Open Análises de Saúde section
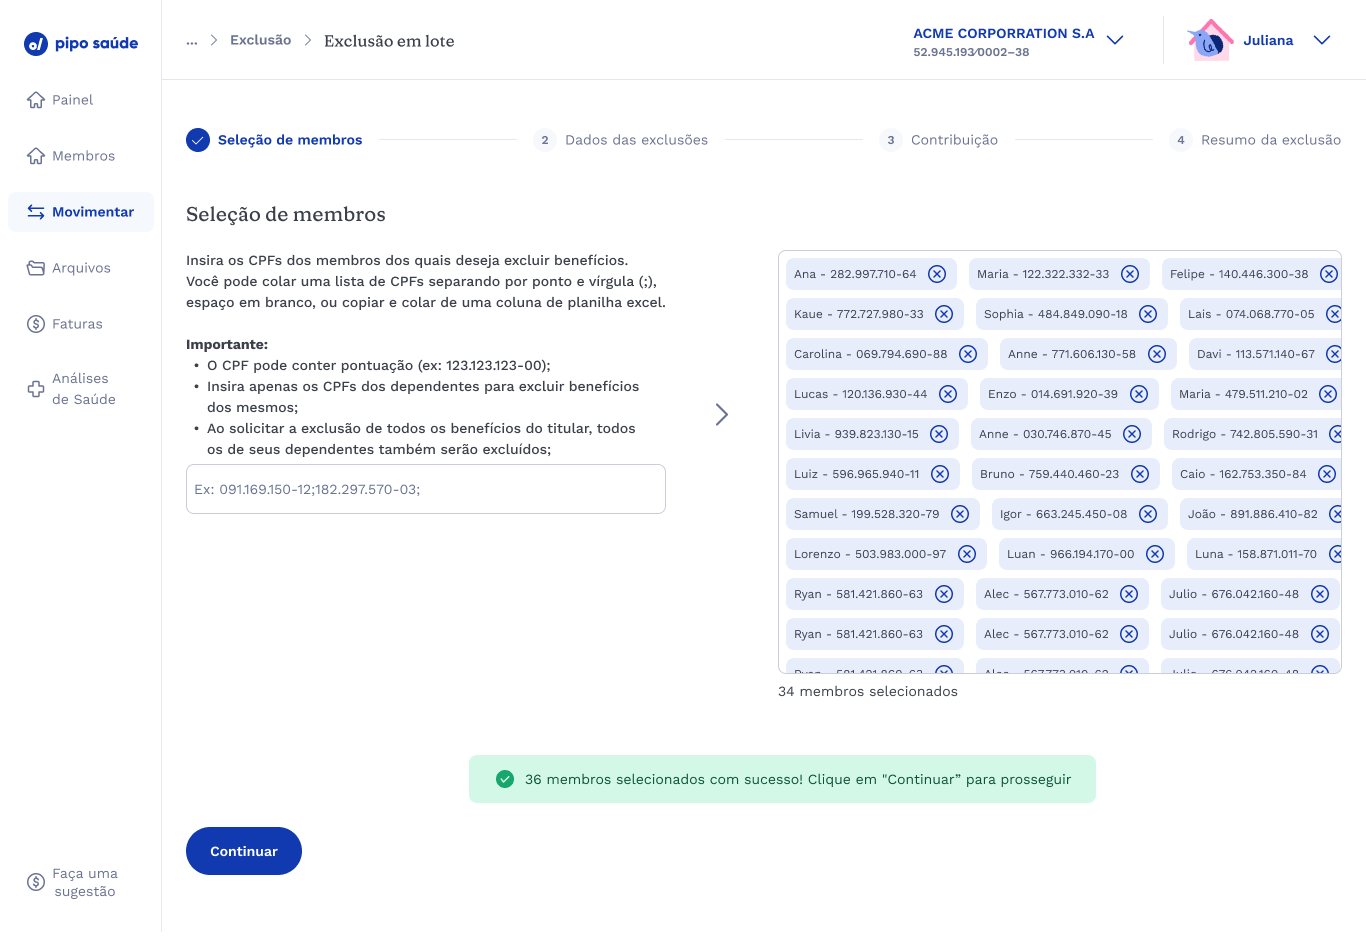 tap(83, 389)
